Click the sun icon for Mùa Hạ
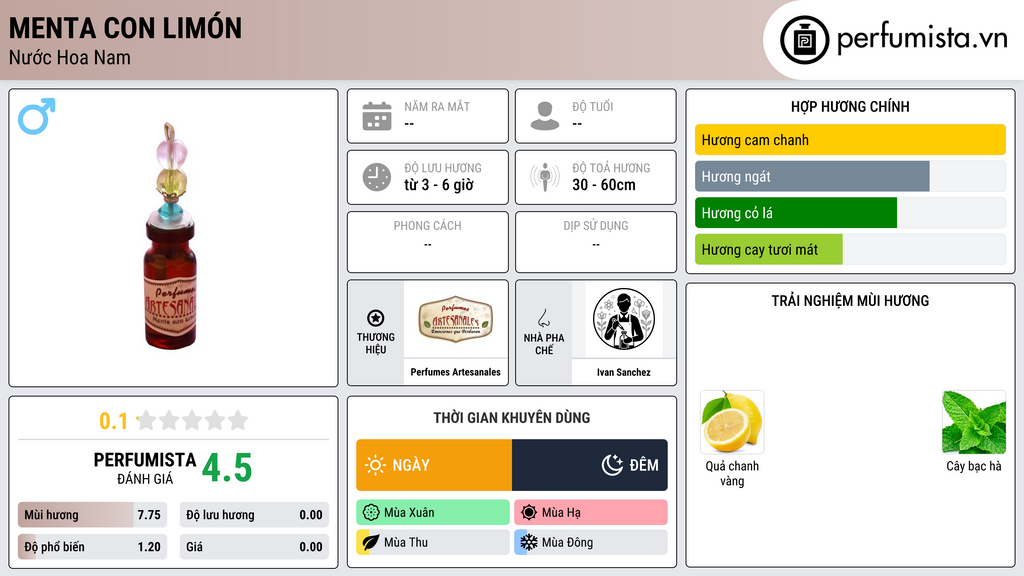The width and height of the screenshot is (1024, 576). (x=529, y=513)
